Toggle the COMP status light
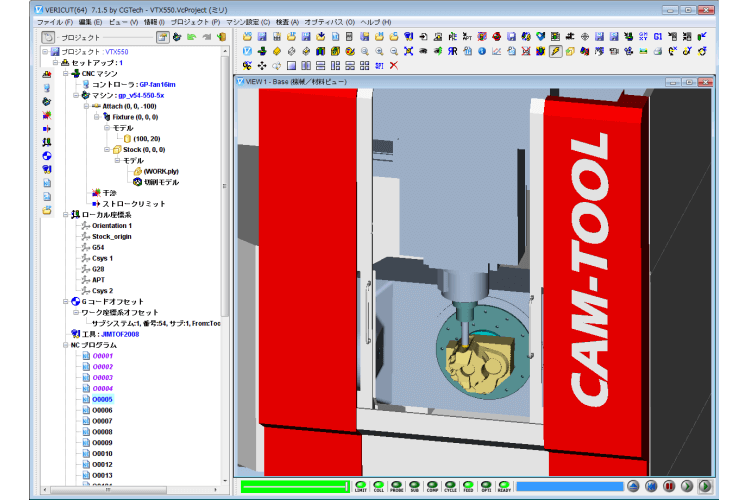The height and width of the screenshot is (500, 750). pos(432,486)
